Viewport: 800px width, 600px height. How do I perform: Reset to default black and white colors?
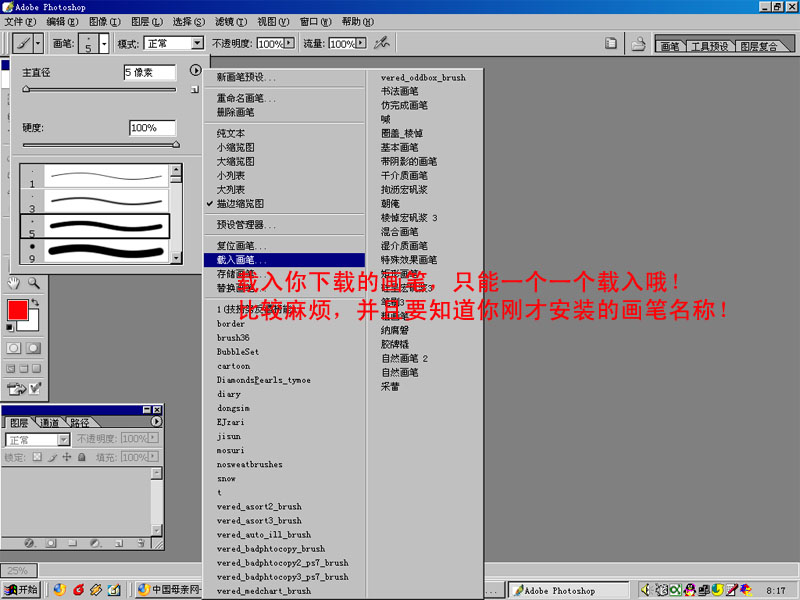pyautogui.click(x=10, y=327)
